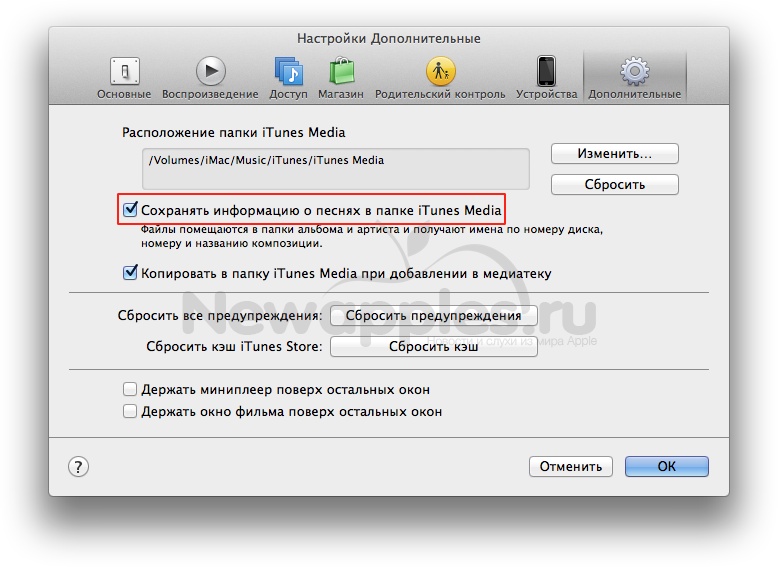Cancel with the Отменить button
Viewport: 778px width, 567px height.
tap(570, 466)
